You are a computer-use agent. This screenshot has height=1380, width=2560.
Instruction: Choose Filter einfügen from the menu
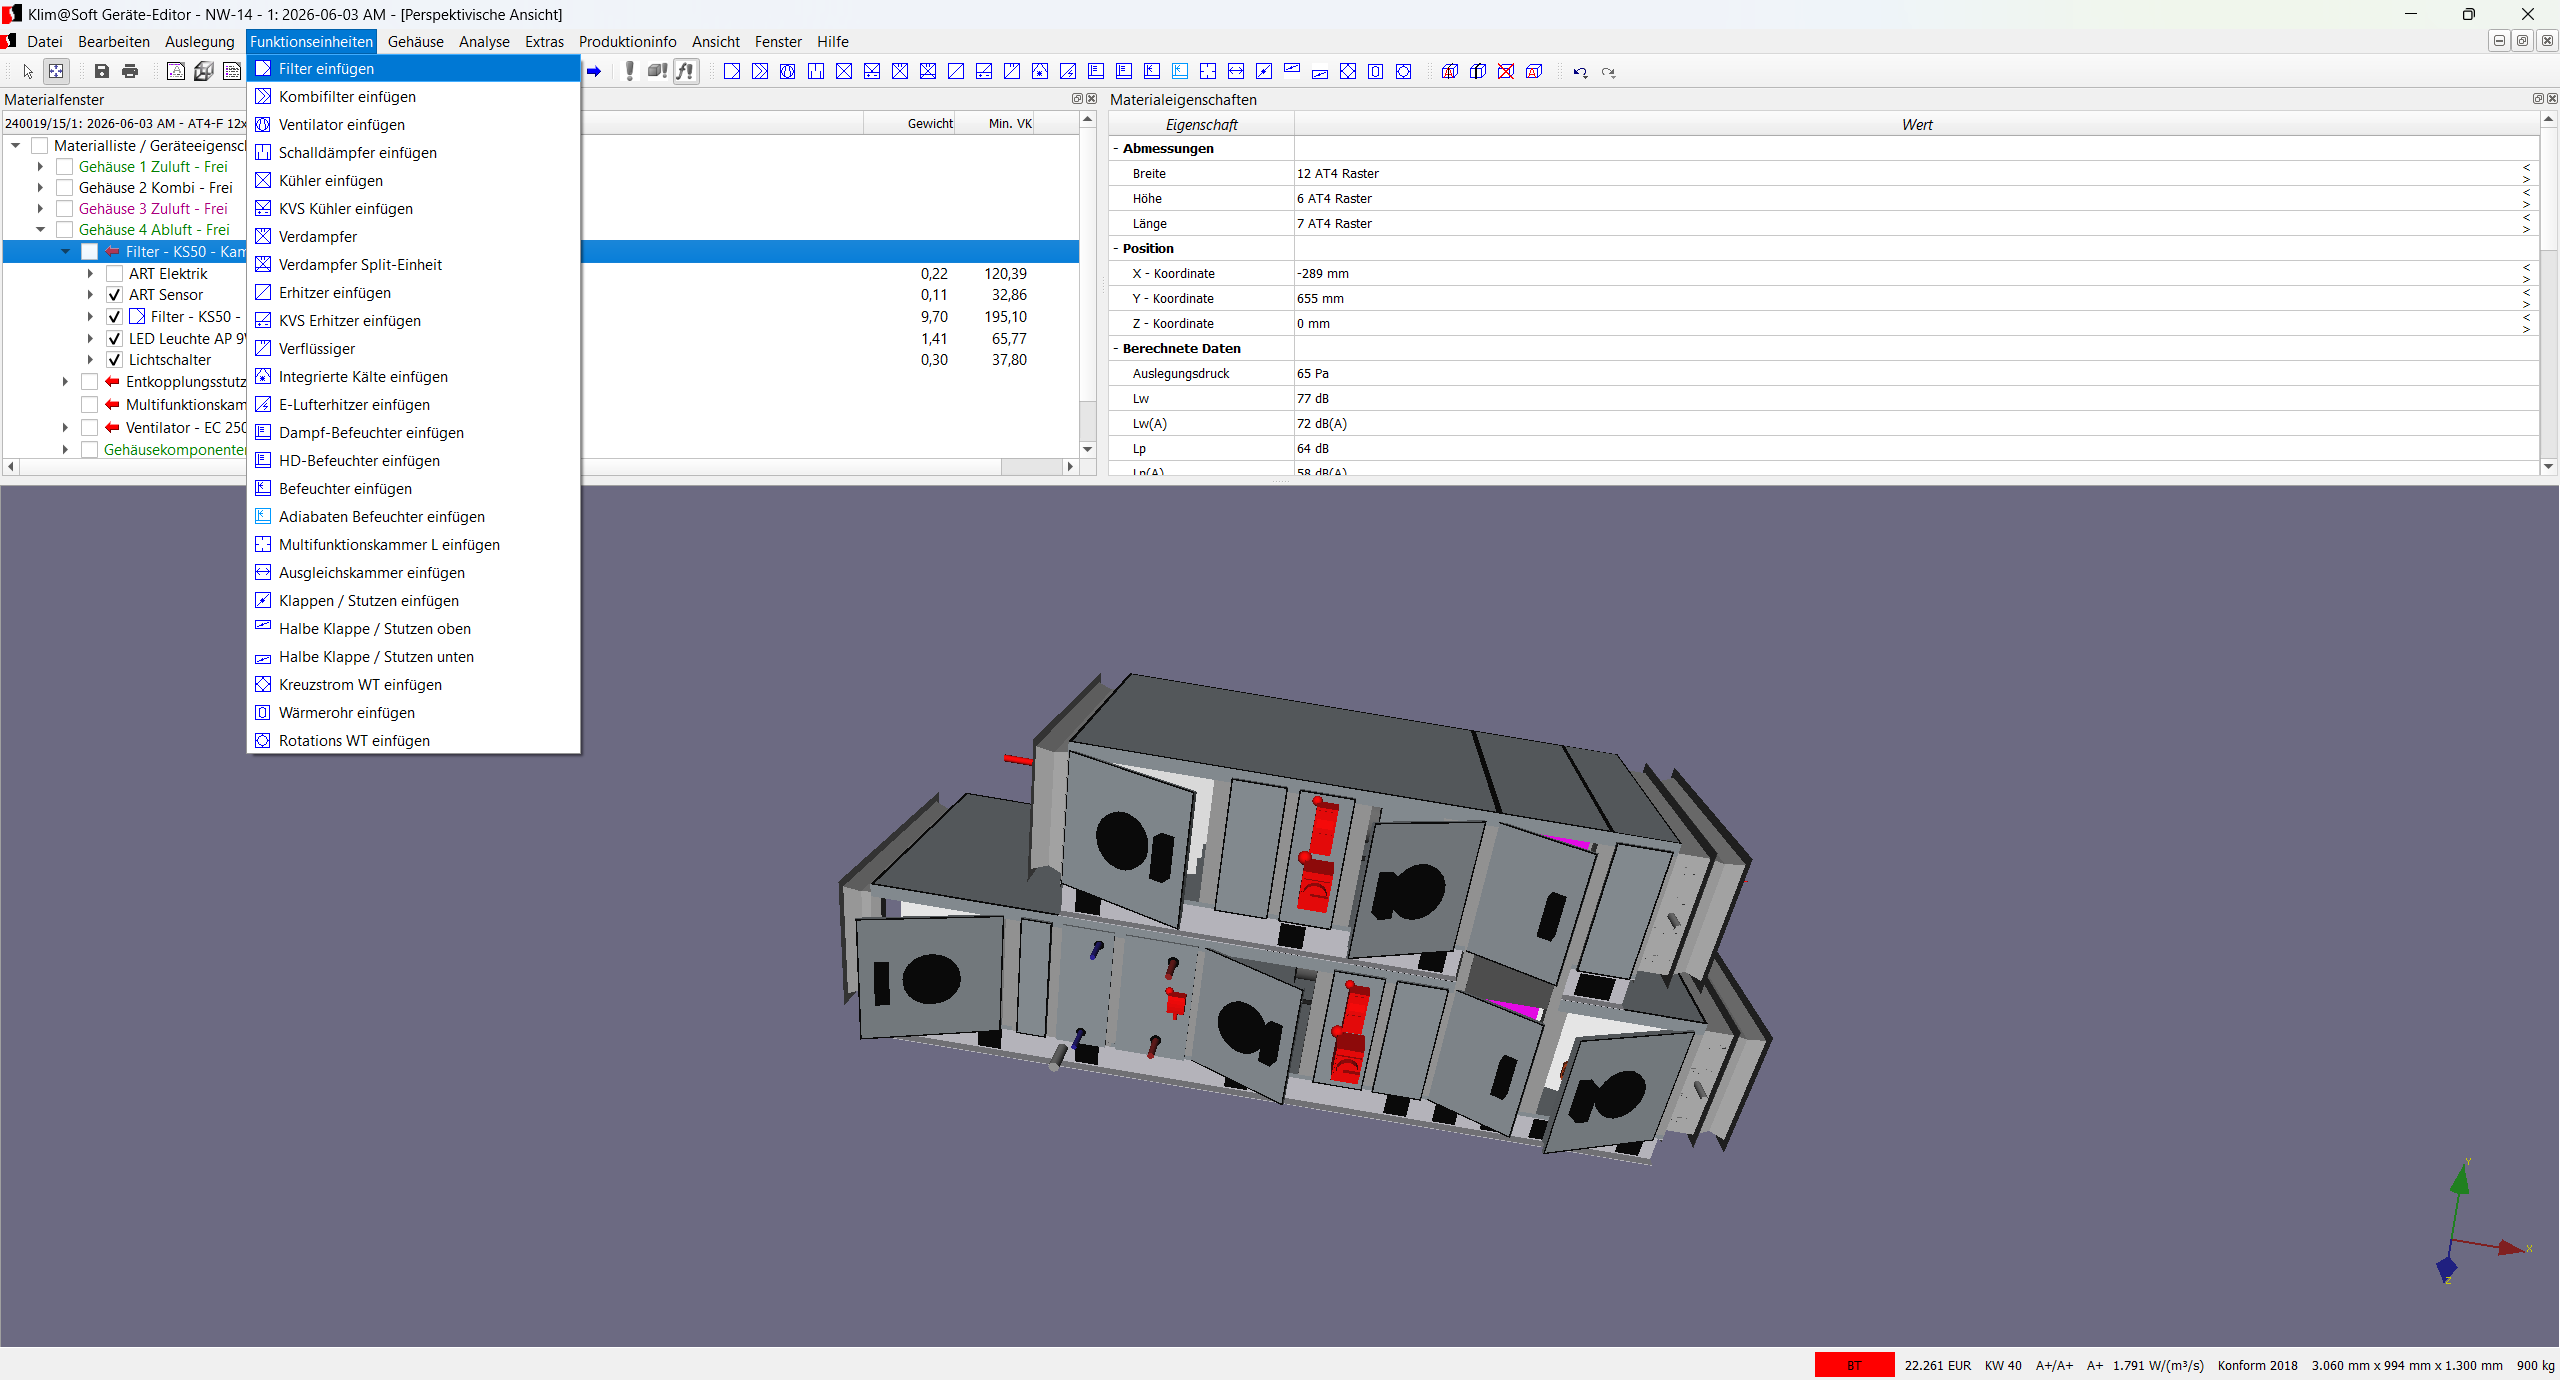[413, 69]
